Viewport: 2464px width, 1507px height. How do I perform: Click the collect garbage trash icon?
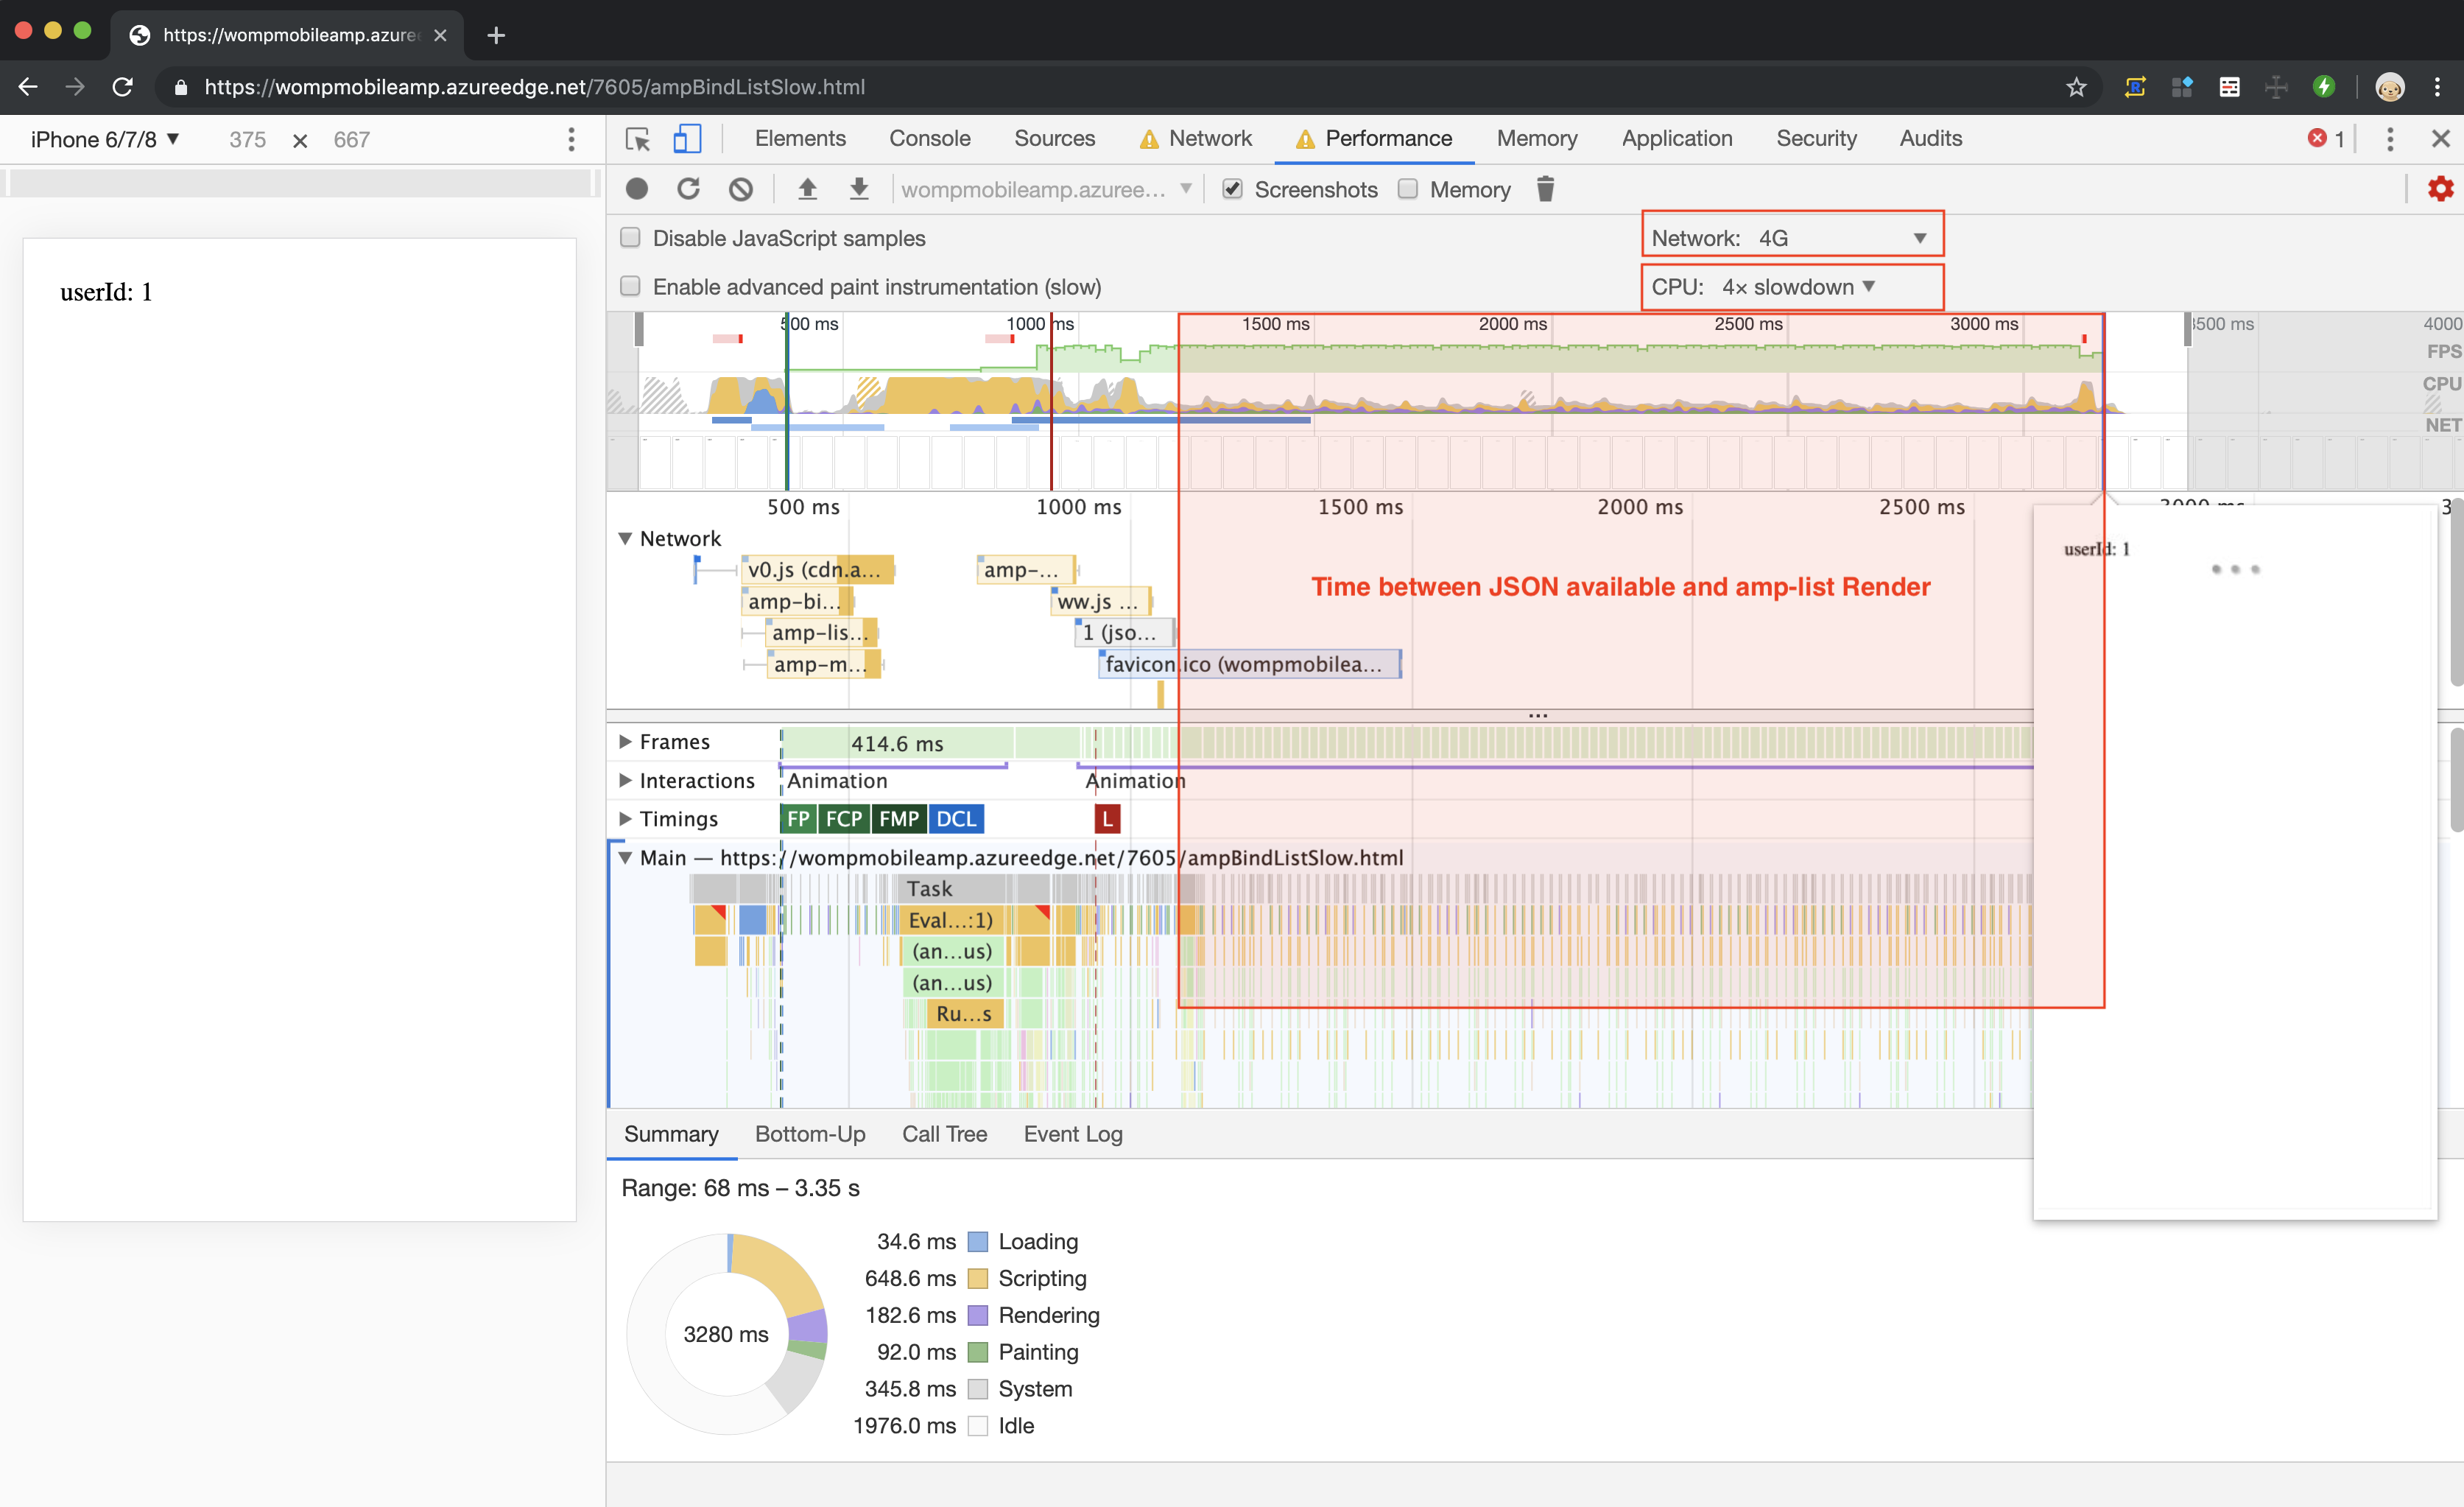tap(1545, 189)
